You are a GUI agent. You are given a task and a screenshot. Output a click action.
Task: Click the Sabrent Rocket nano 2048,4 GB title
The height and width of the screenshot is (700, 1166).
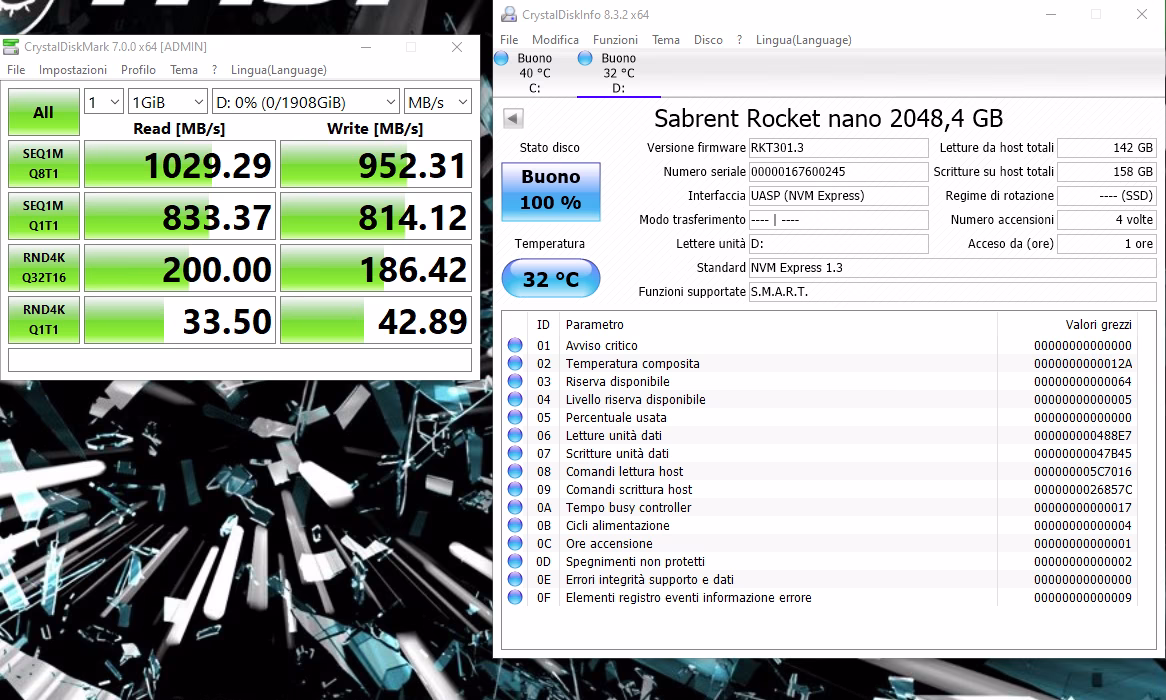click(828, 118)
